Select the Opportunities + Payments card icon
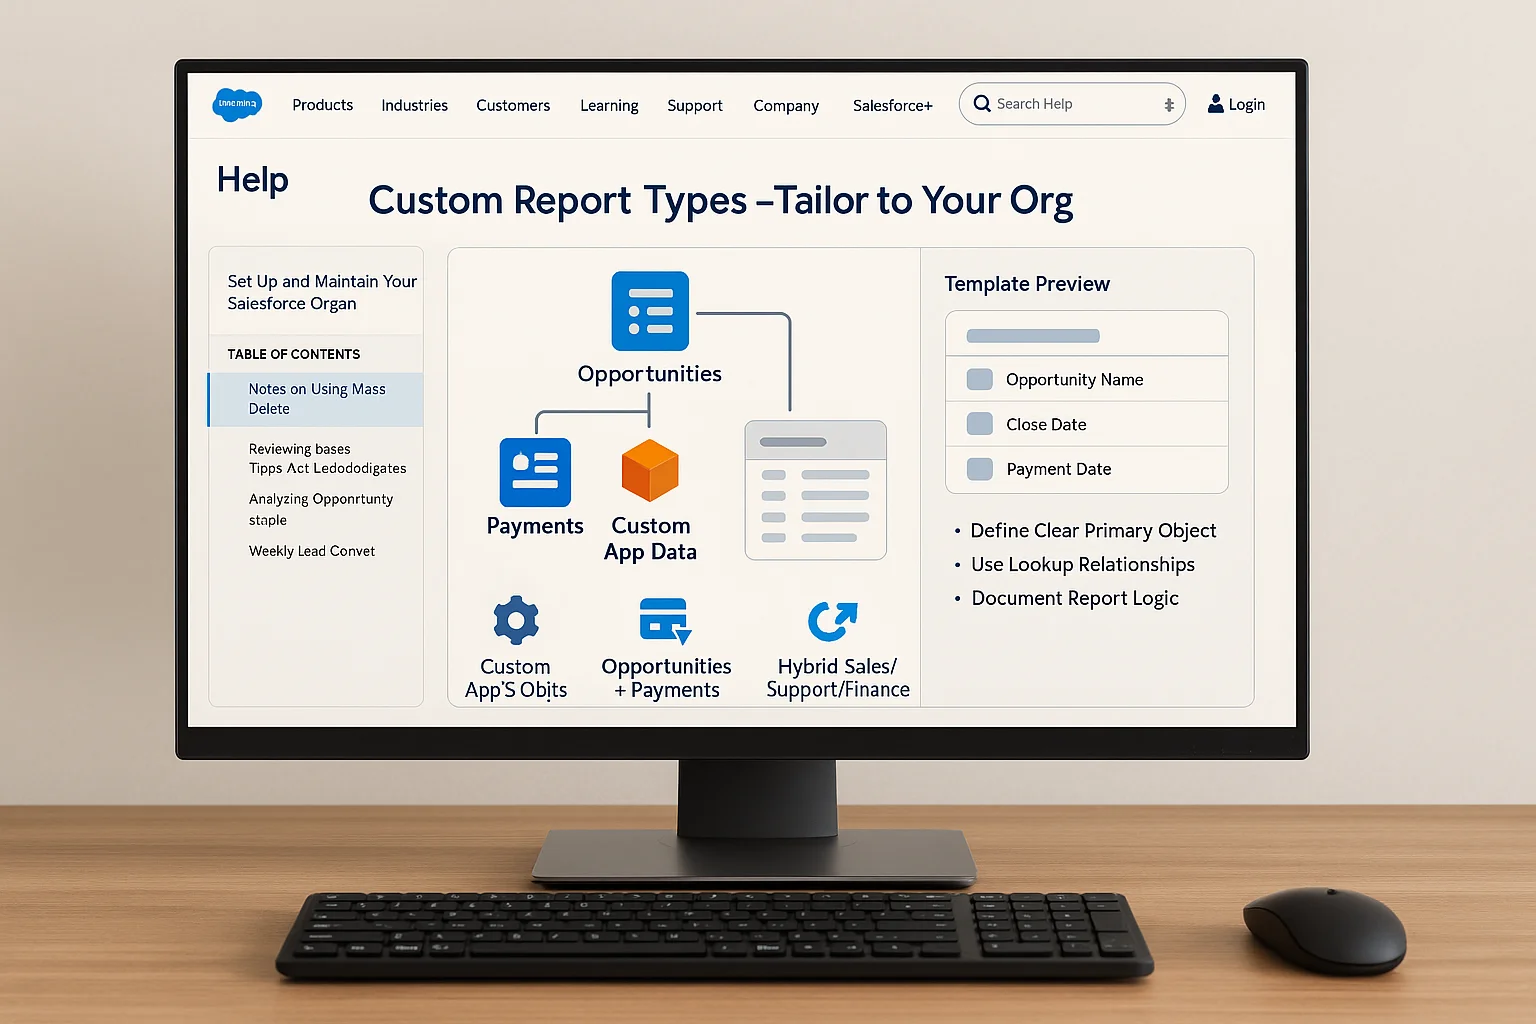The height and width of the screenshot is (1024, 1536). [665, 621]
